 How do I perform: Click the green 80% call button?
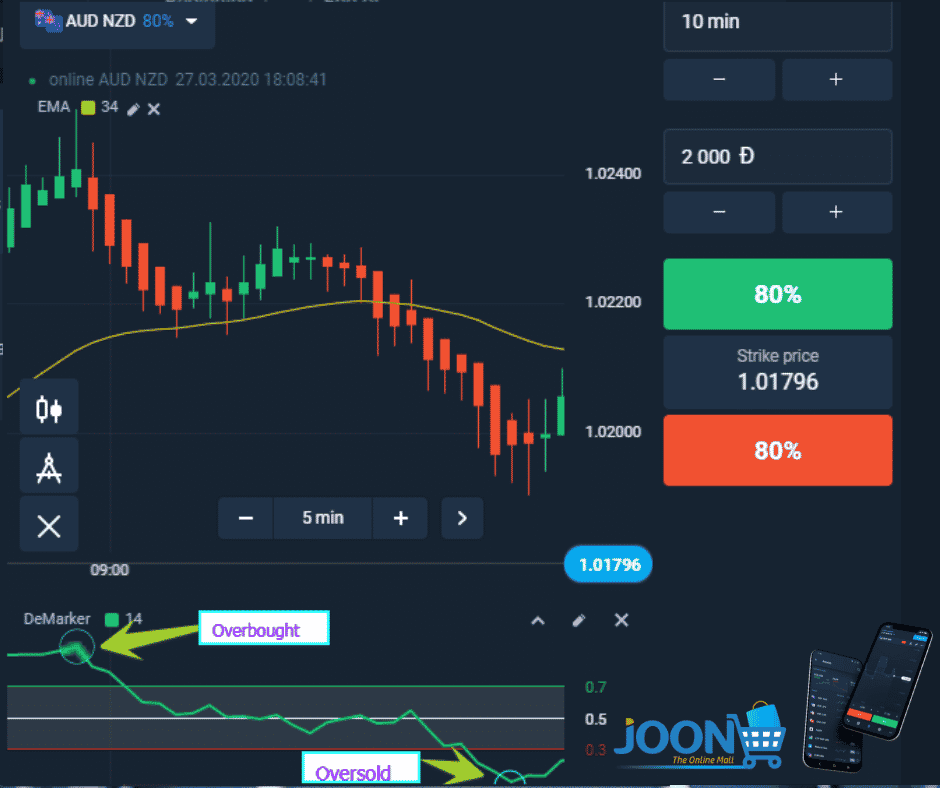click(x=778, y=294)
